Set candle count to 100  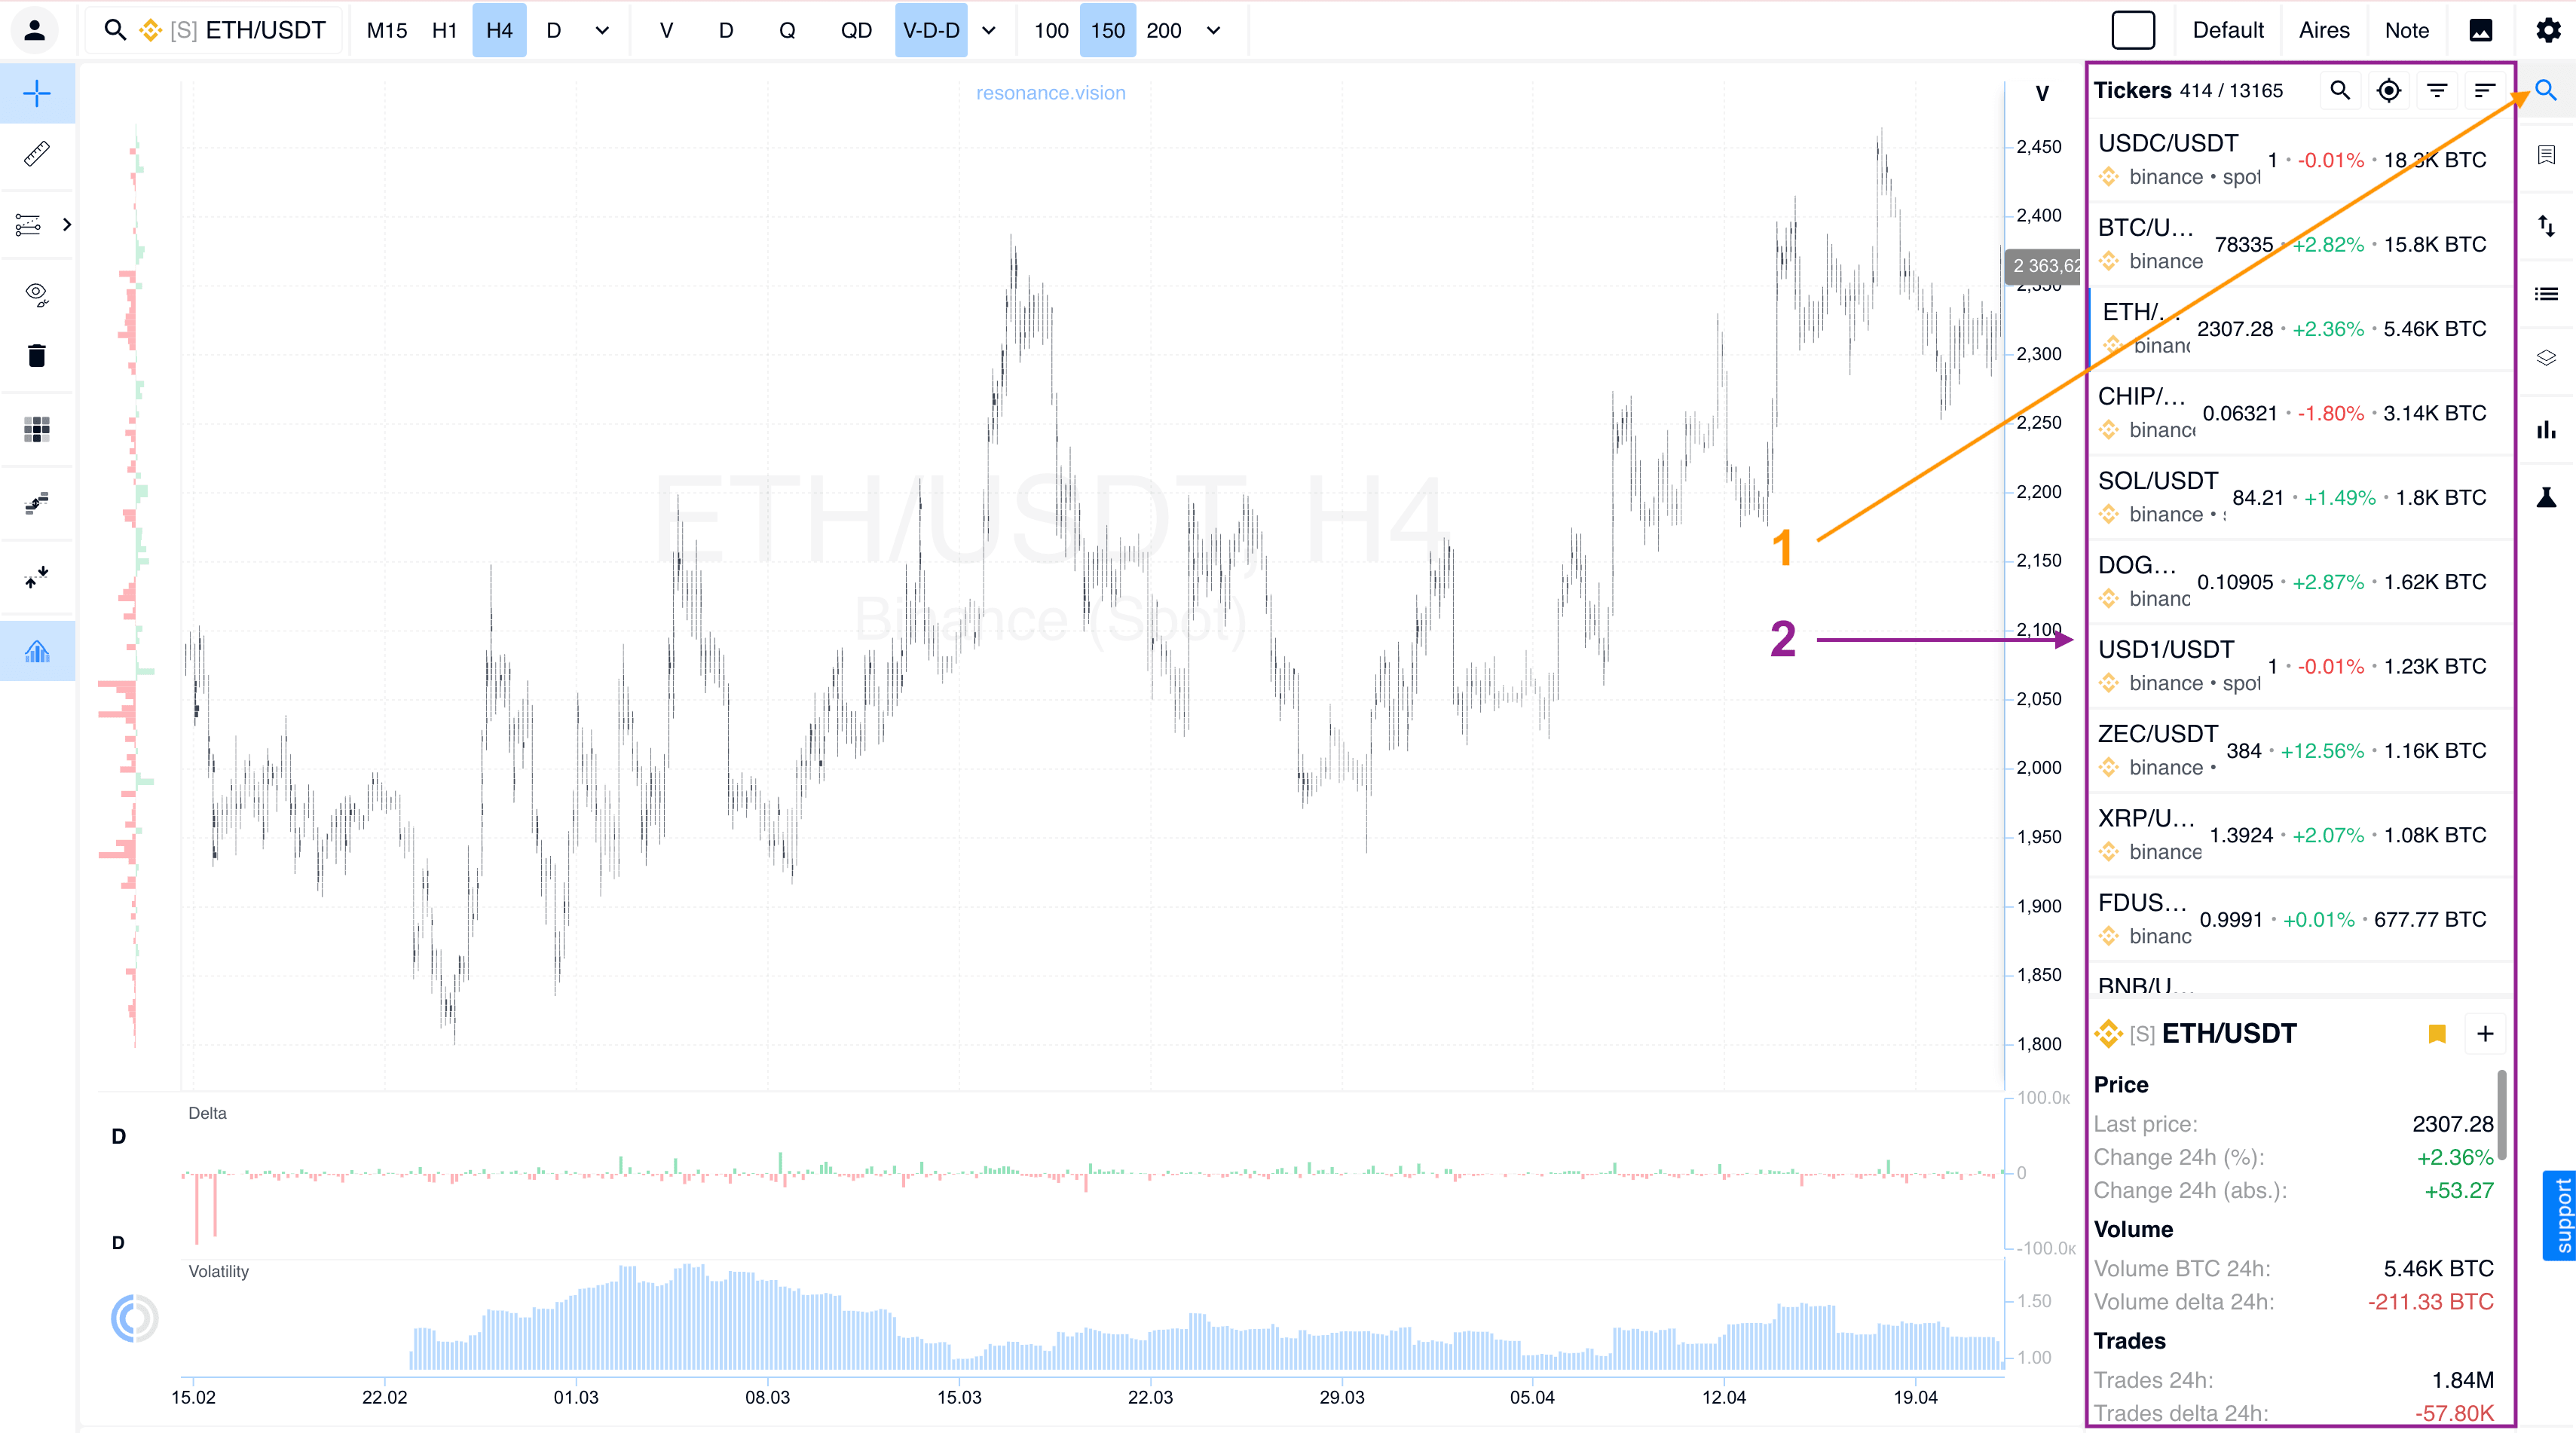tap(1051, 30)
